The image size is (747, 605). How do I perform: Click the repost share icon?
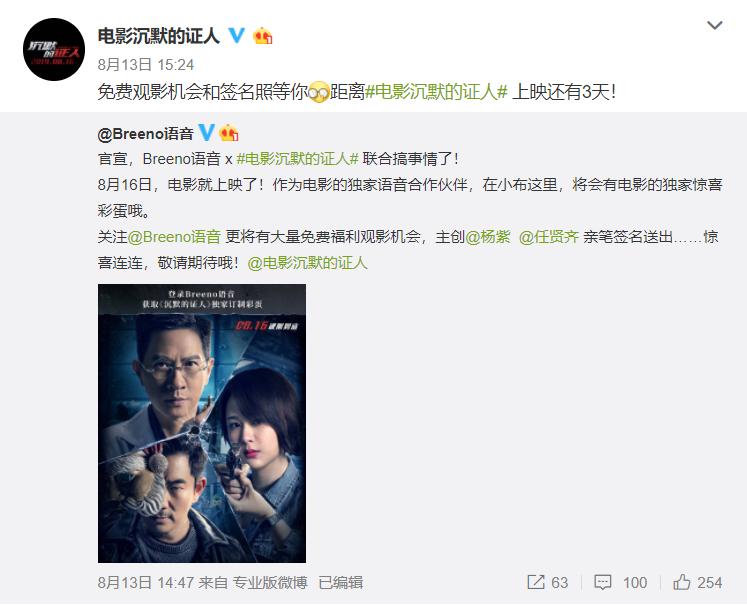pyautogui.click(x=536, y=582)
